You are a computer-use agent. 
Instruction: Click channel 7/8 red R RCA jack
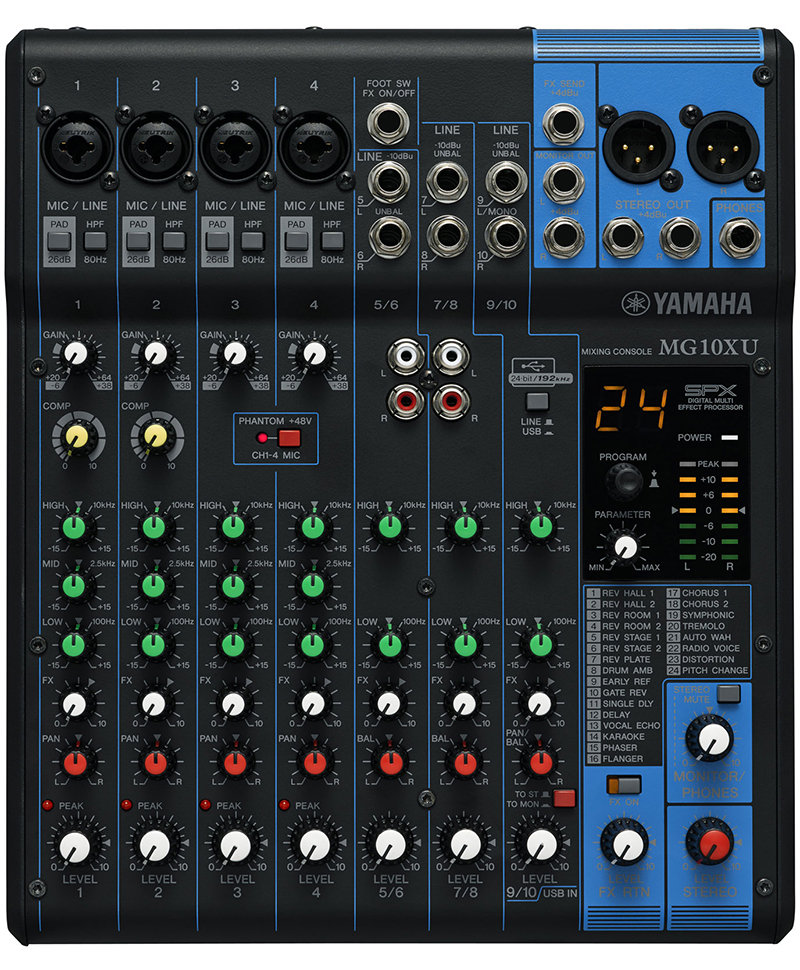pos(450,401)
